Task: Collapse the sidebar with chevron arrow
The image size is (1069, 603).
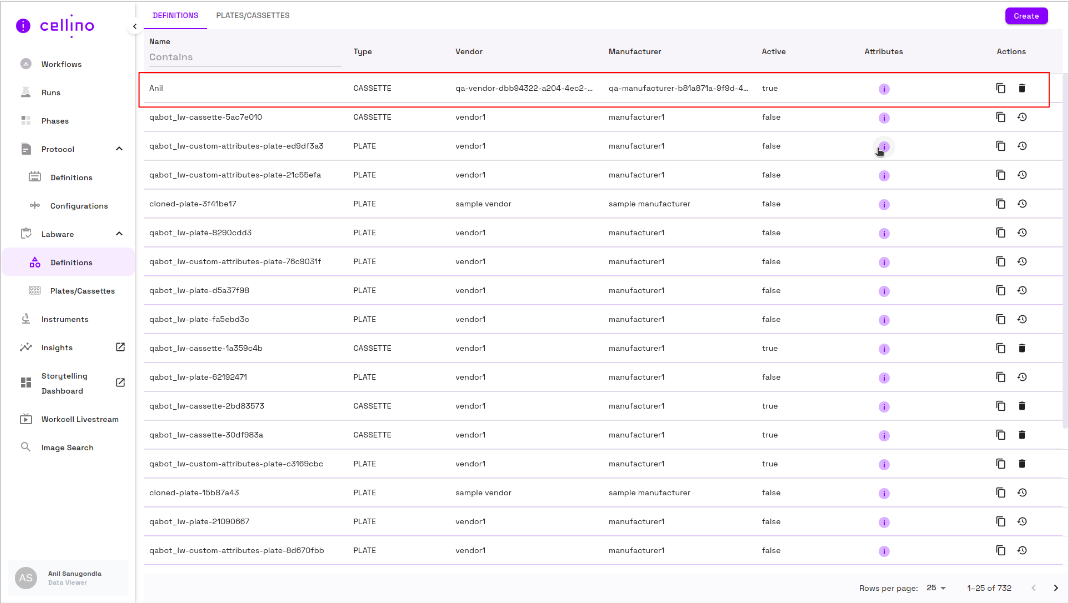Action: click(x=134, y=26)
